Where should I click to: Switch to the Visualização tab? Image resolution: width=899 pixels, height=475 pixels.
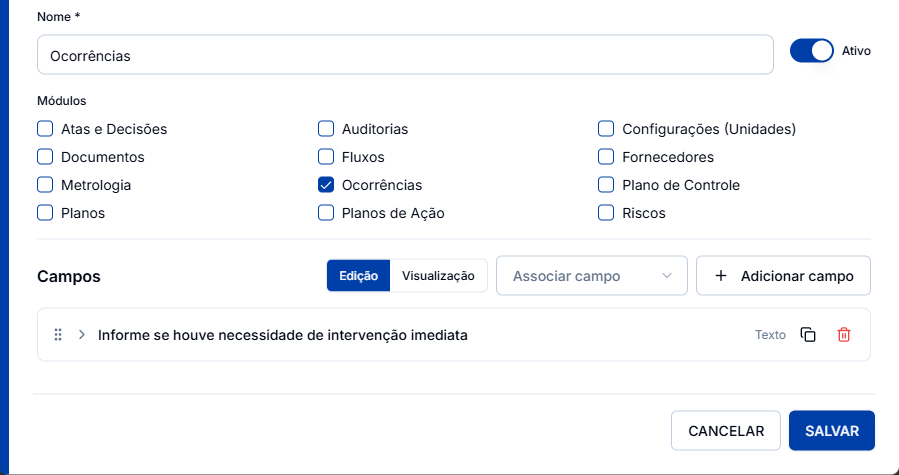438,276
